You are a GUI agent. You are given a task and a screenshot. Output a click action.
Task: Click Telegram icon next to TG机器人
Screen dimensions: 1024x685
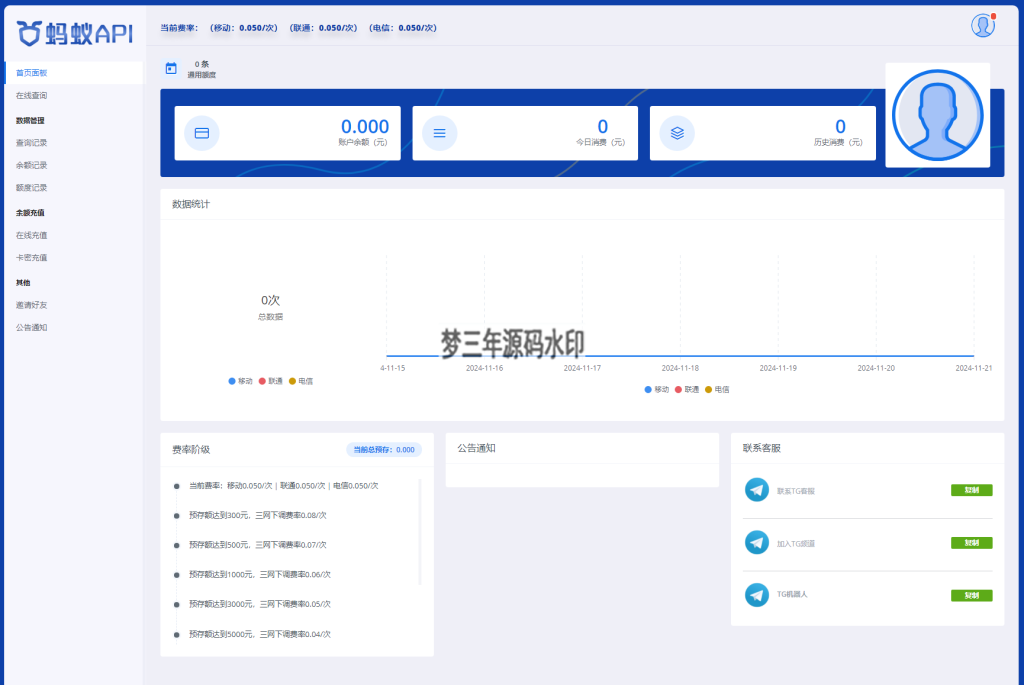coord(757,595)
